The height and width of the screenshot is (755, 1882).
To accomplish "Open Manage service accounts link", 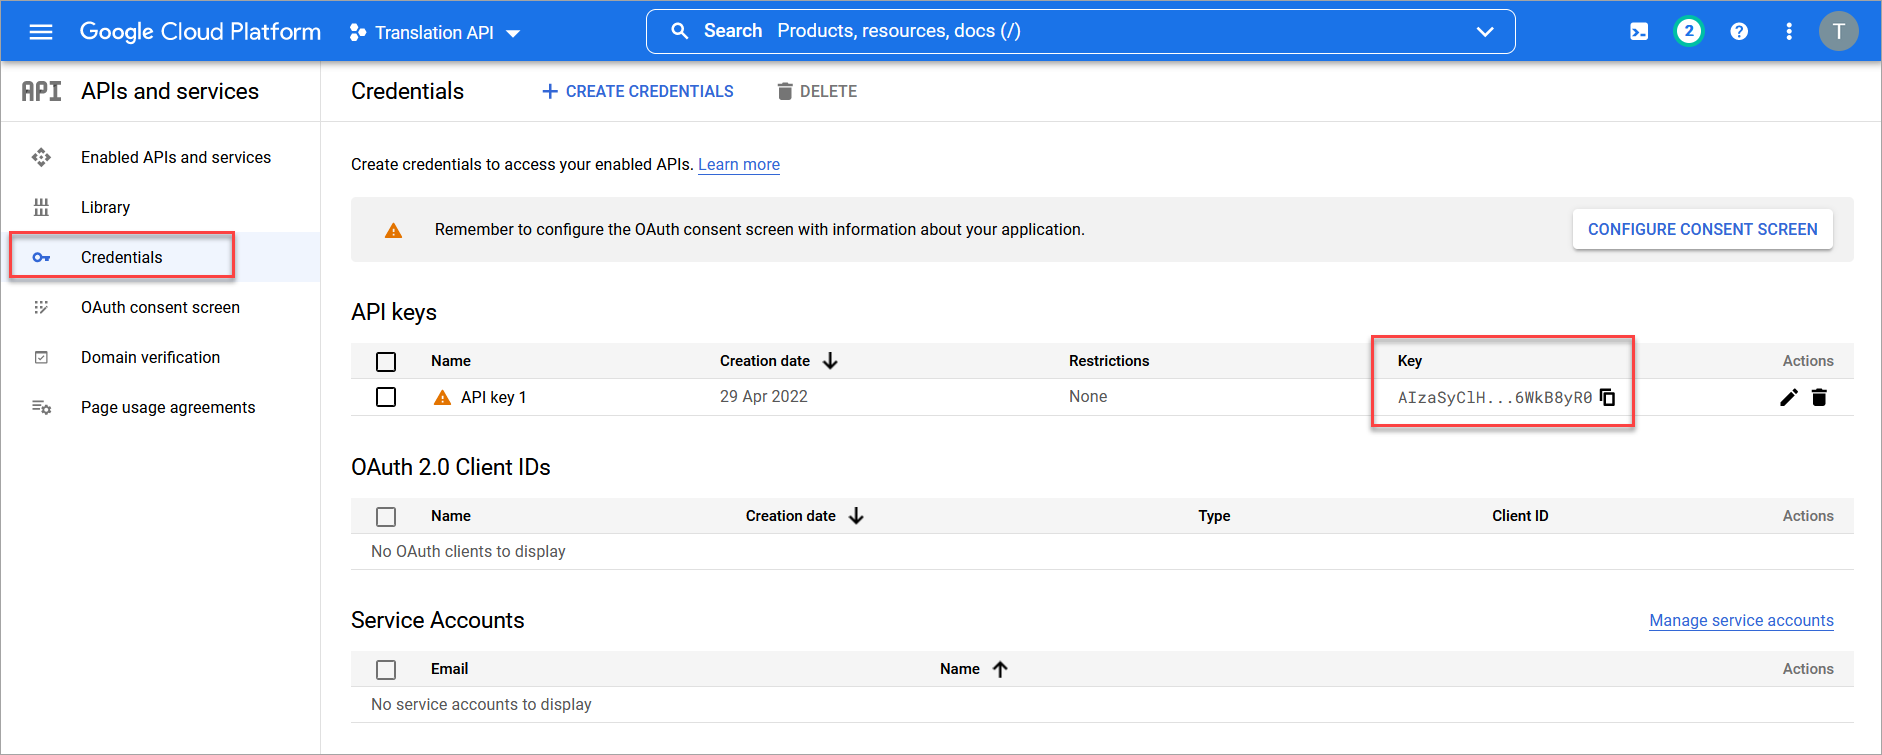I will [x=1741, y=620].
